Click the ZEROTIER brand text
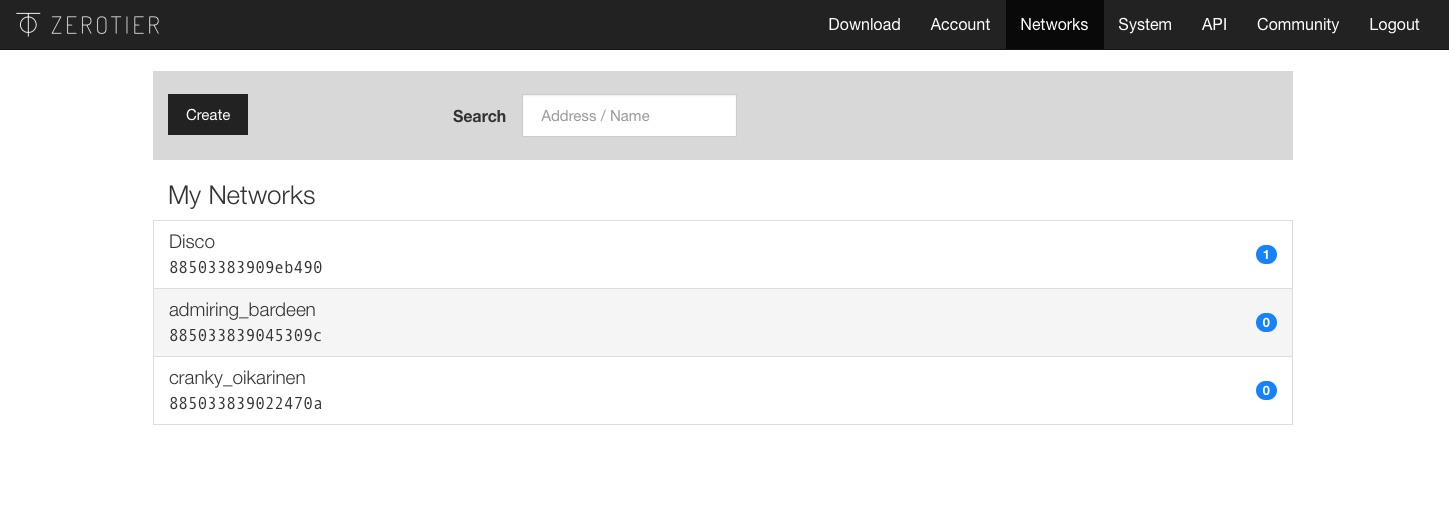The image size is (1449, 527). [105, 25]
